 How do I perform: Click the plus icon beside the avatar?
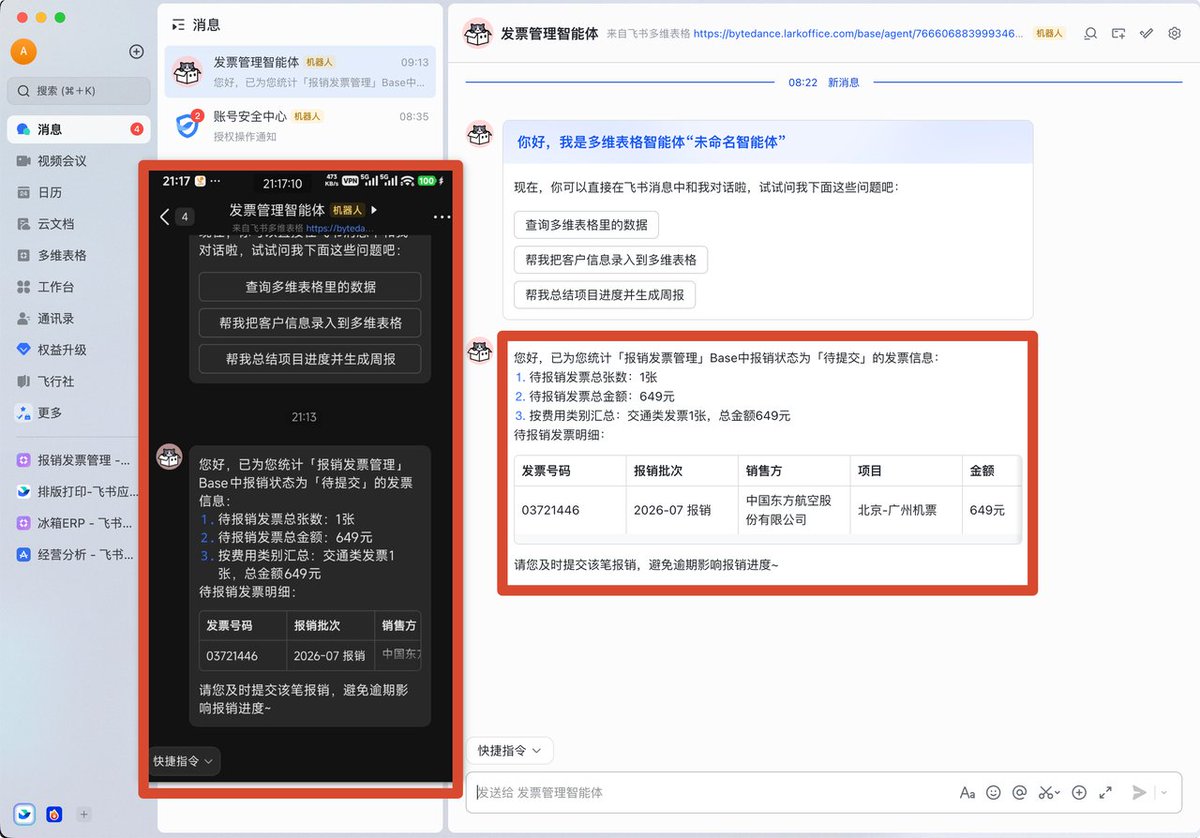click(137, 51)
